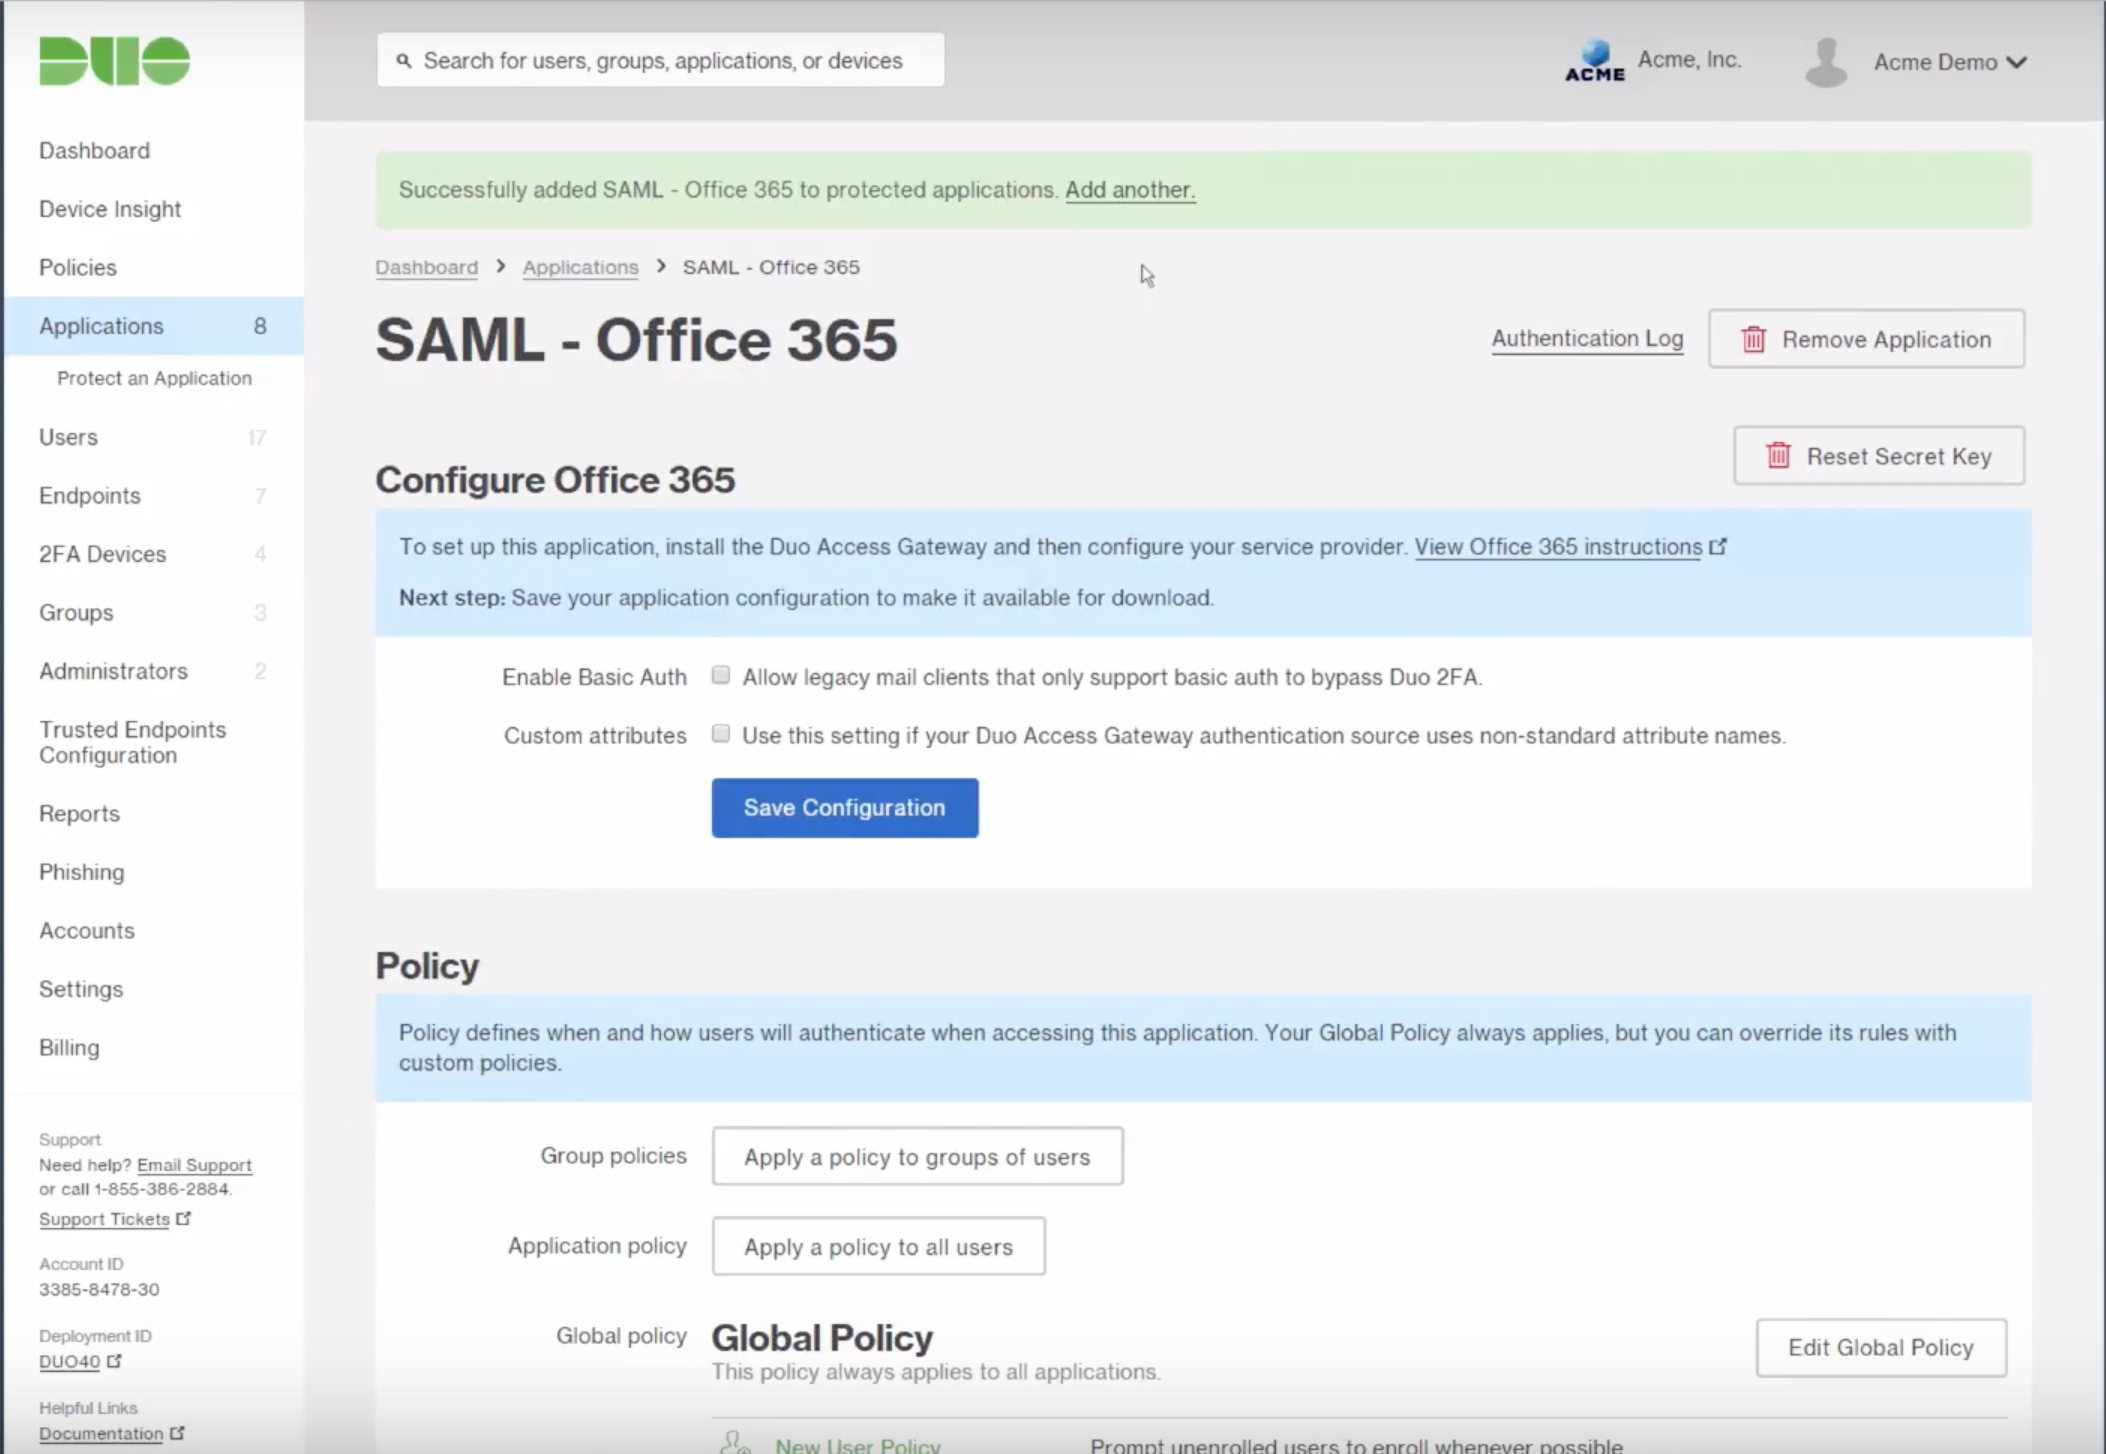
Task: Click the Acme, Inc. company logo
Action: 1594,58
